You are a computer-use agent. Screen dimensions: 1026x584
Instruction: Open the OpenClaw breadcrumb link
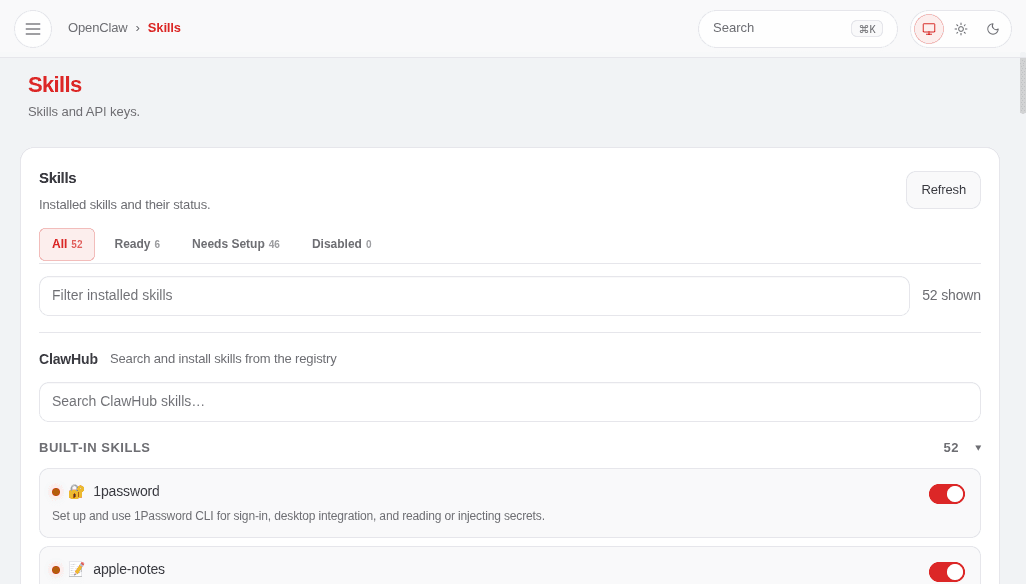98,27
